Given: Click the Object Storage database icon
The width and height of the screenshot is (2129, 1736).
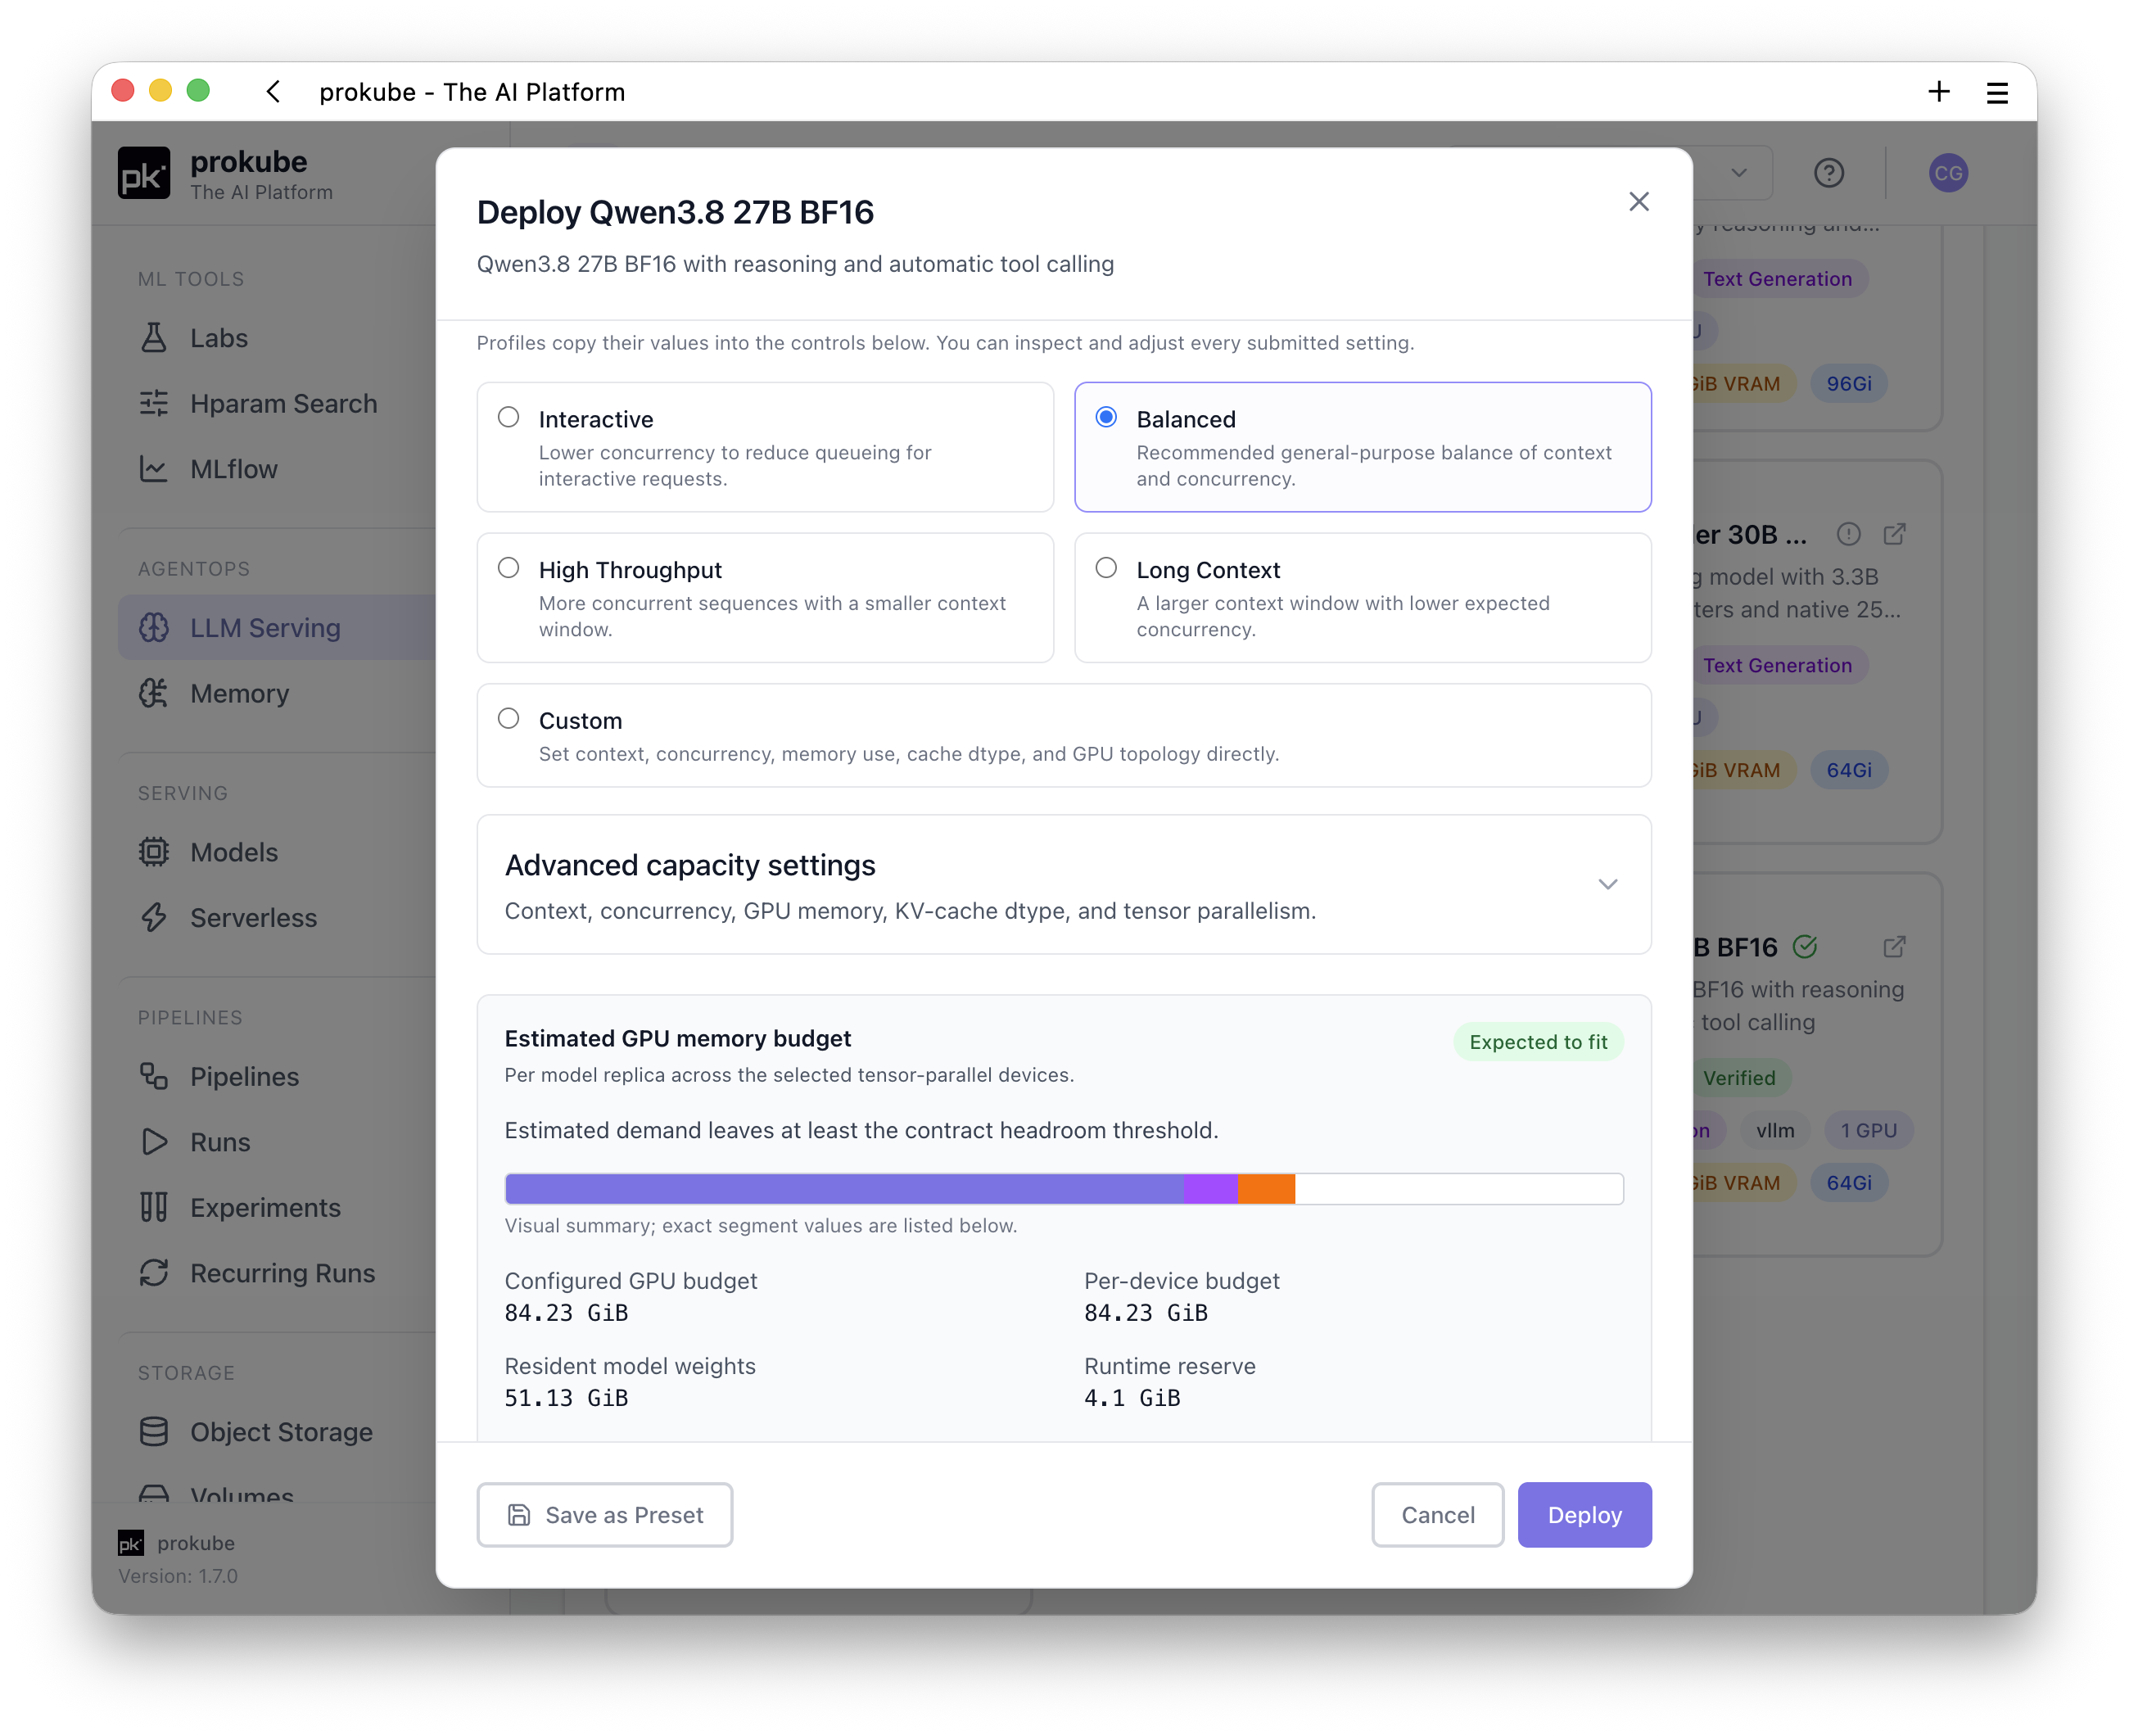Looking at the screenshot, I should tap(154, 1432).
